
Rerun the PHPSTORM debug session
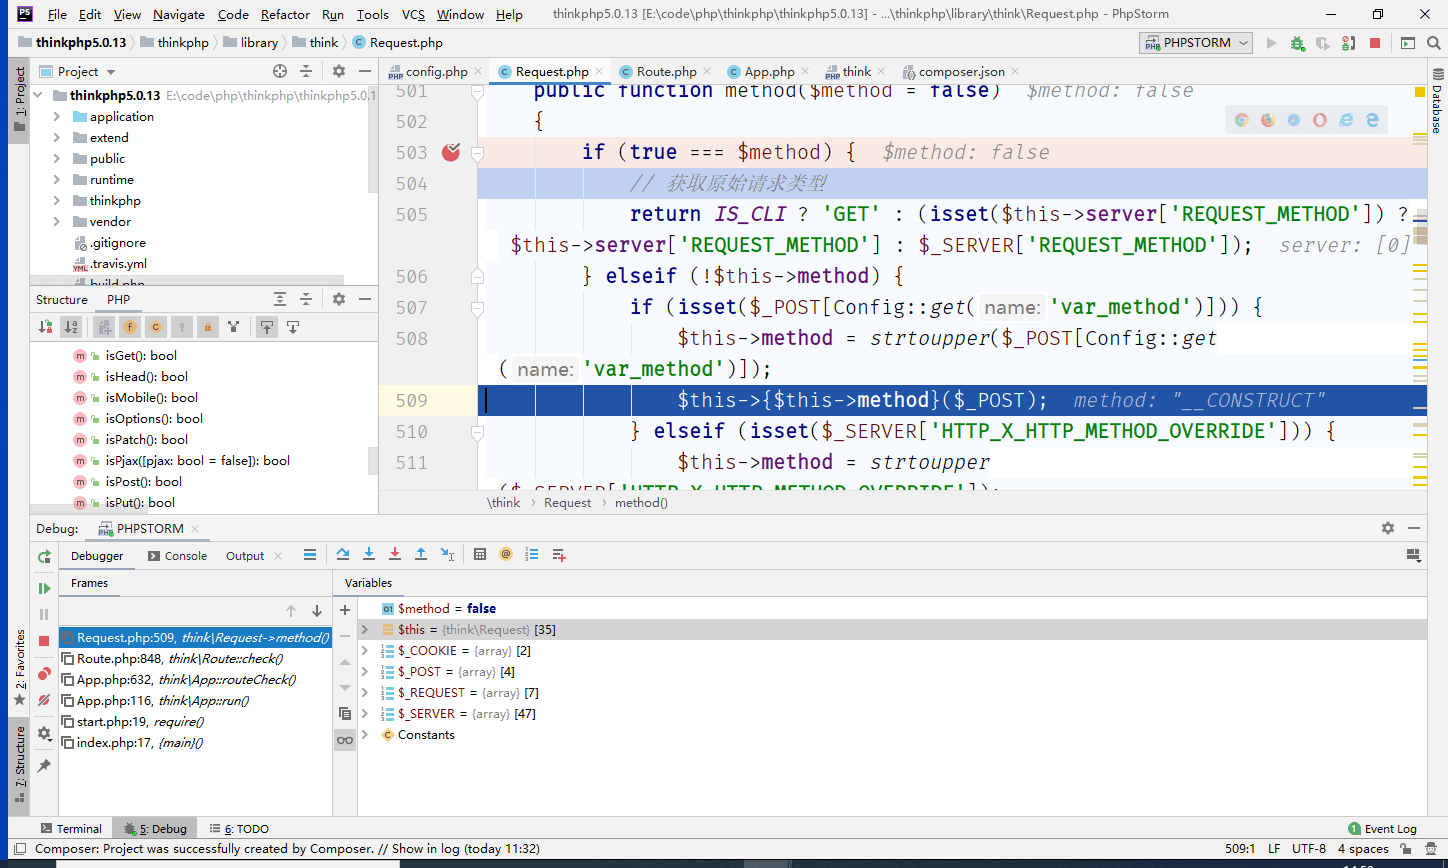(x=44, y=556)
